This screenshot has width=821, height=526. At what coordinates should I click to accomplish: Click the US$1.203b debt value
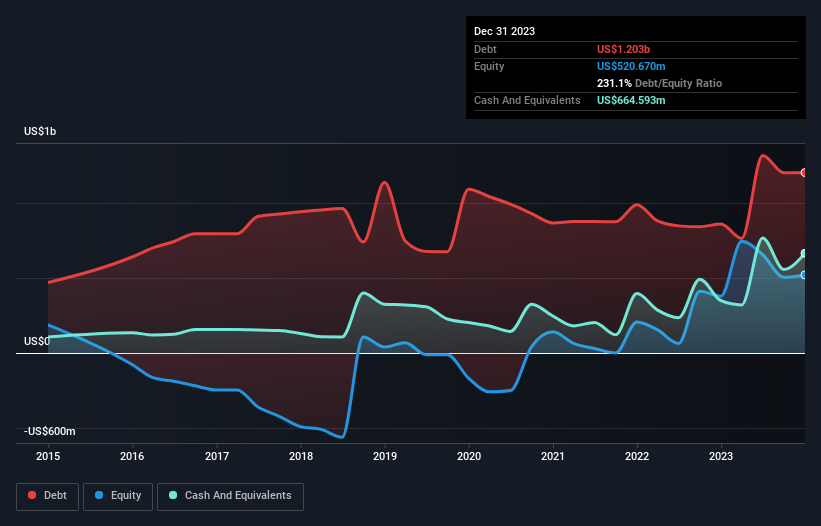[623, 49]
